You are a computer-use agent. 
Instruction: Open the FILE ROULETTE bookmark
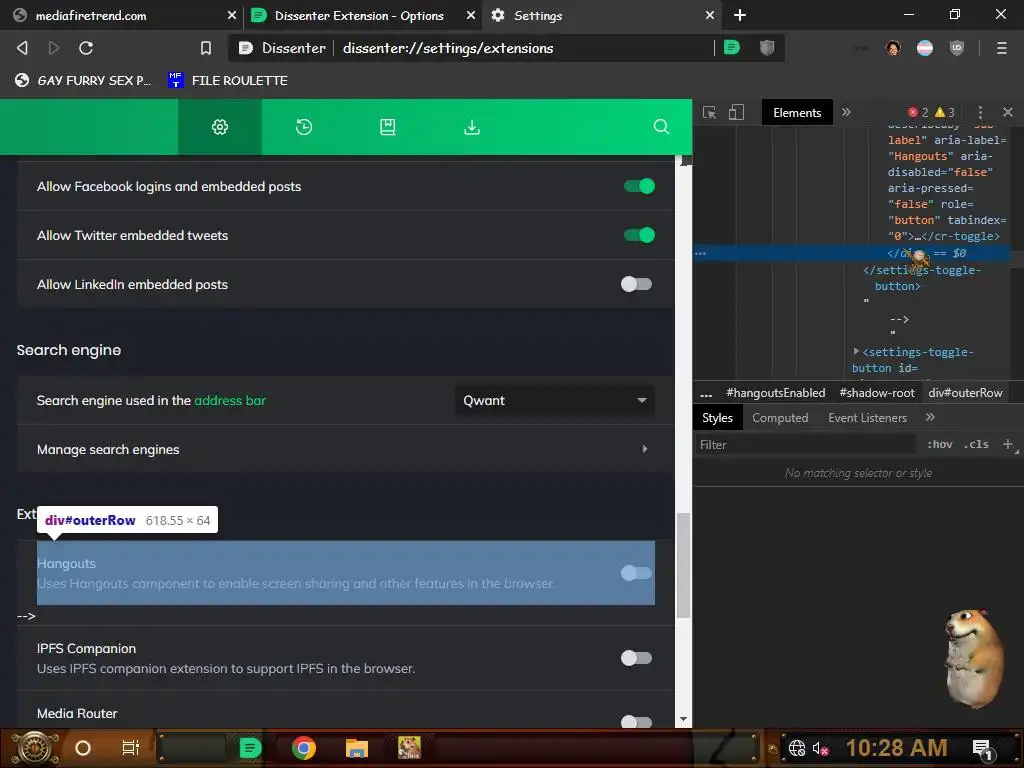228,80
